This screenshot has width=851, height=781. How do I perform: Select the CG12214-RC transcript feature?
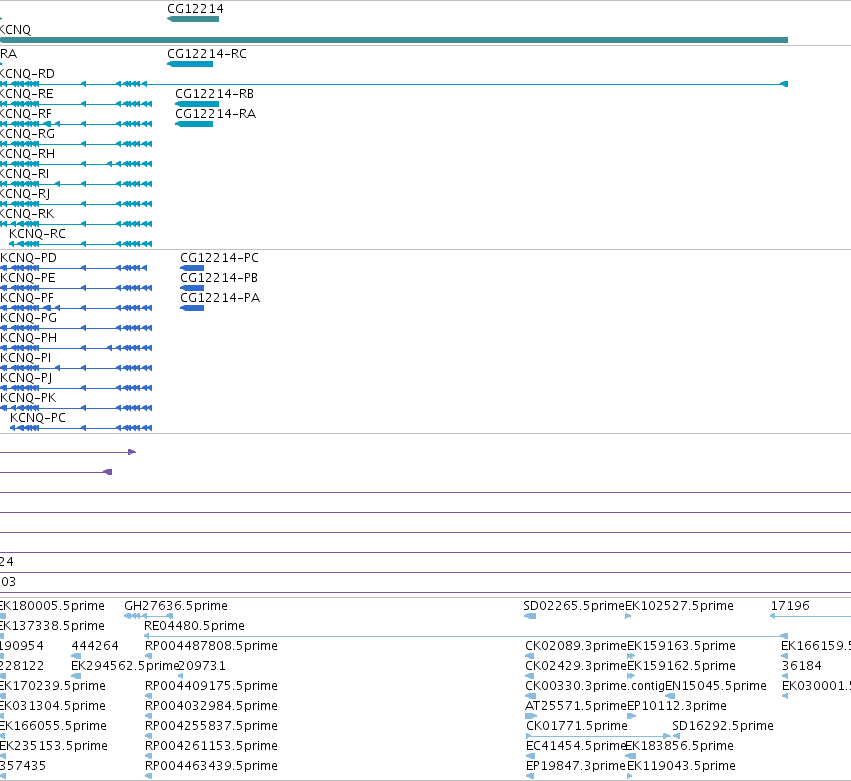tap(190, 64)
